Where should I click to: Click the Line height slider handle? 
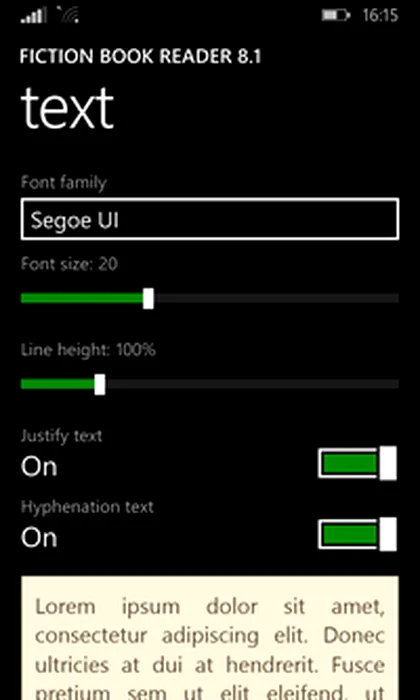point(100,384)
